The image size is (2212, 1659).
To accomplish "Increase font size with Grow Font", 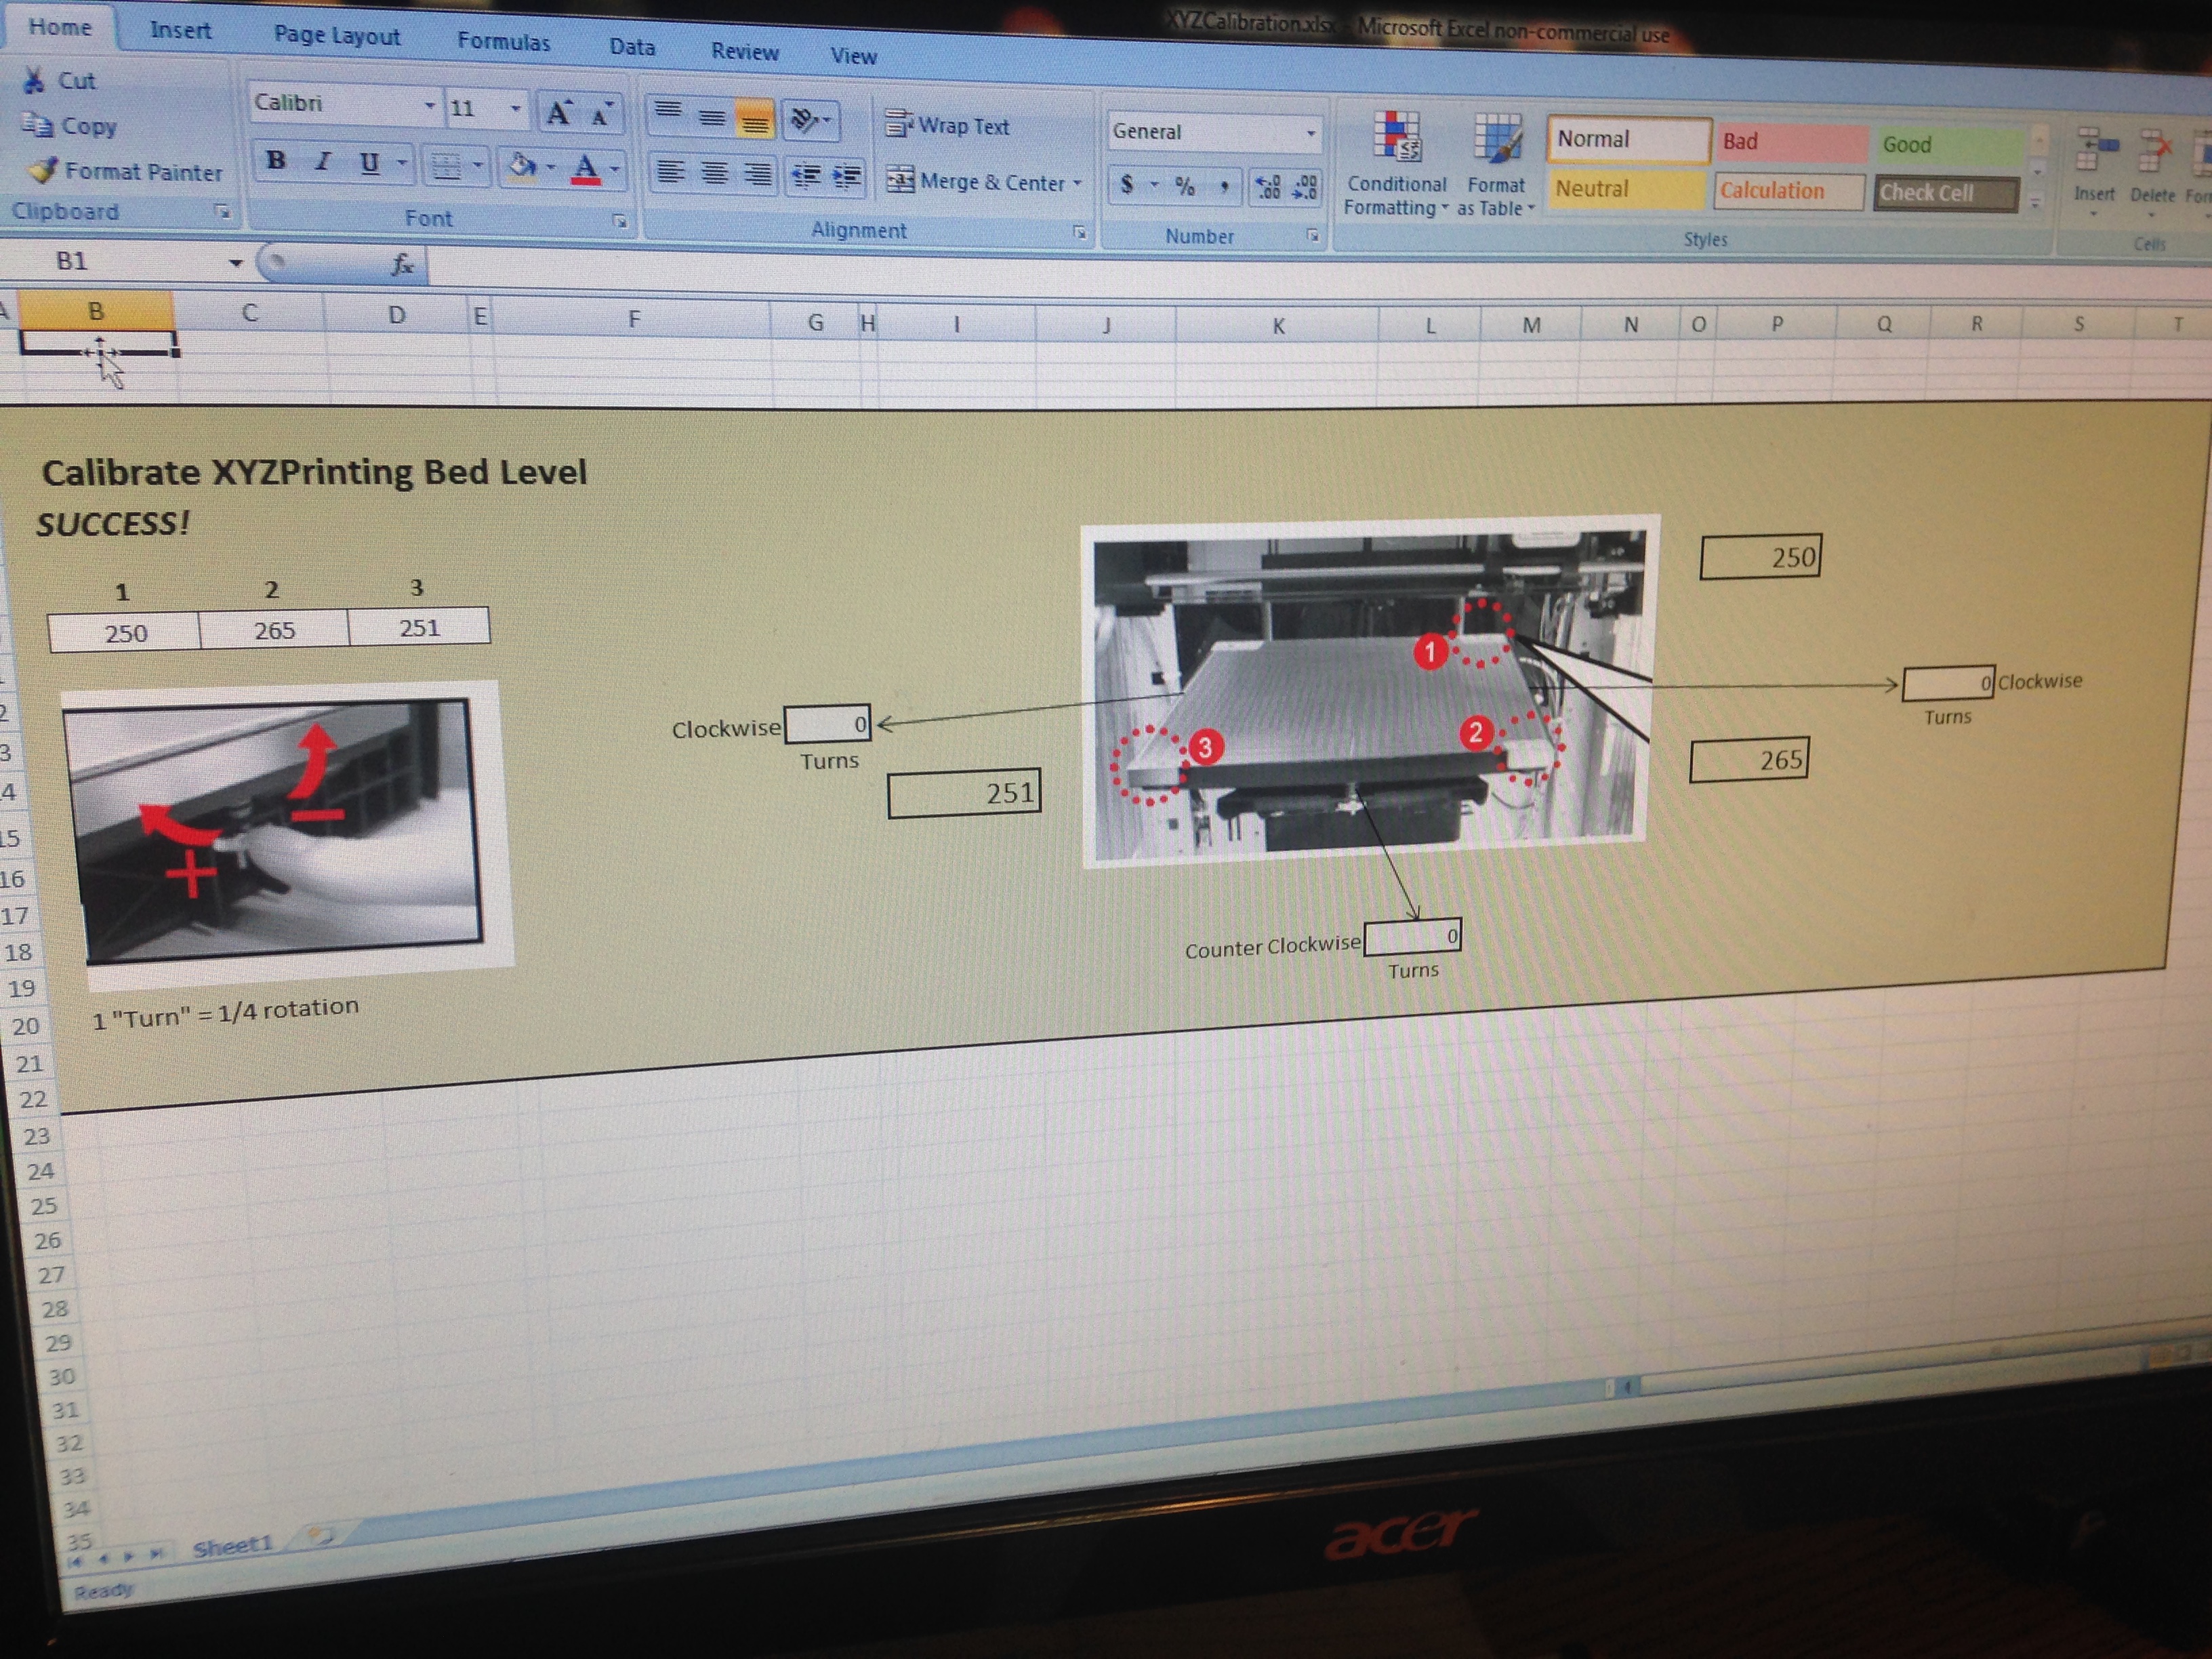I will pyautogui.click(x=558, y=112).
